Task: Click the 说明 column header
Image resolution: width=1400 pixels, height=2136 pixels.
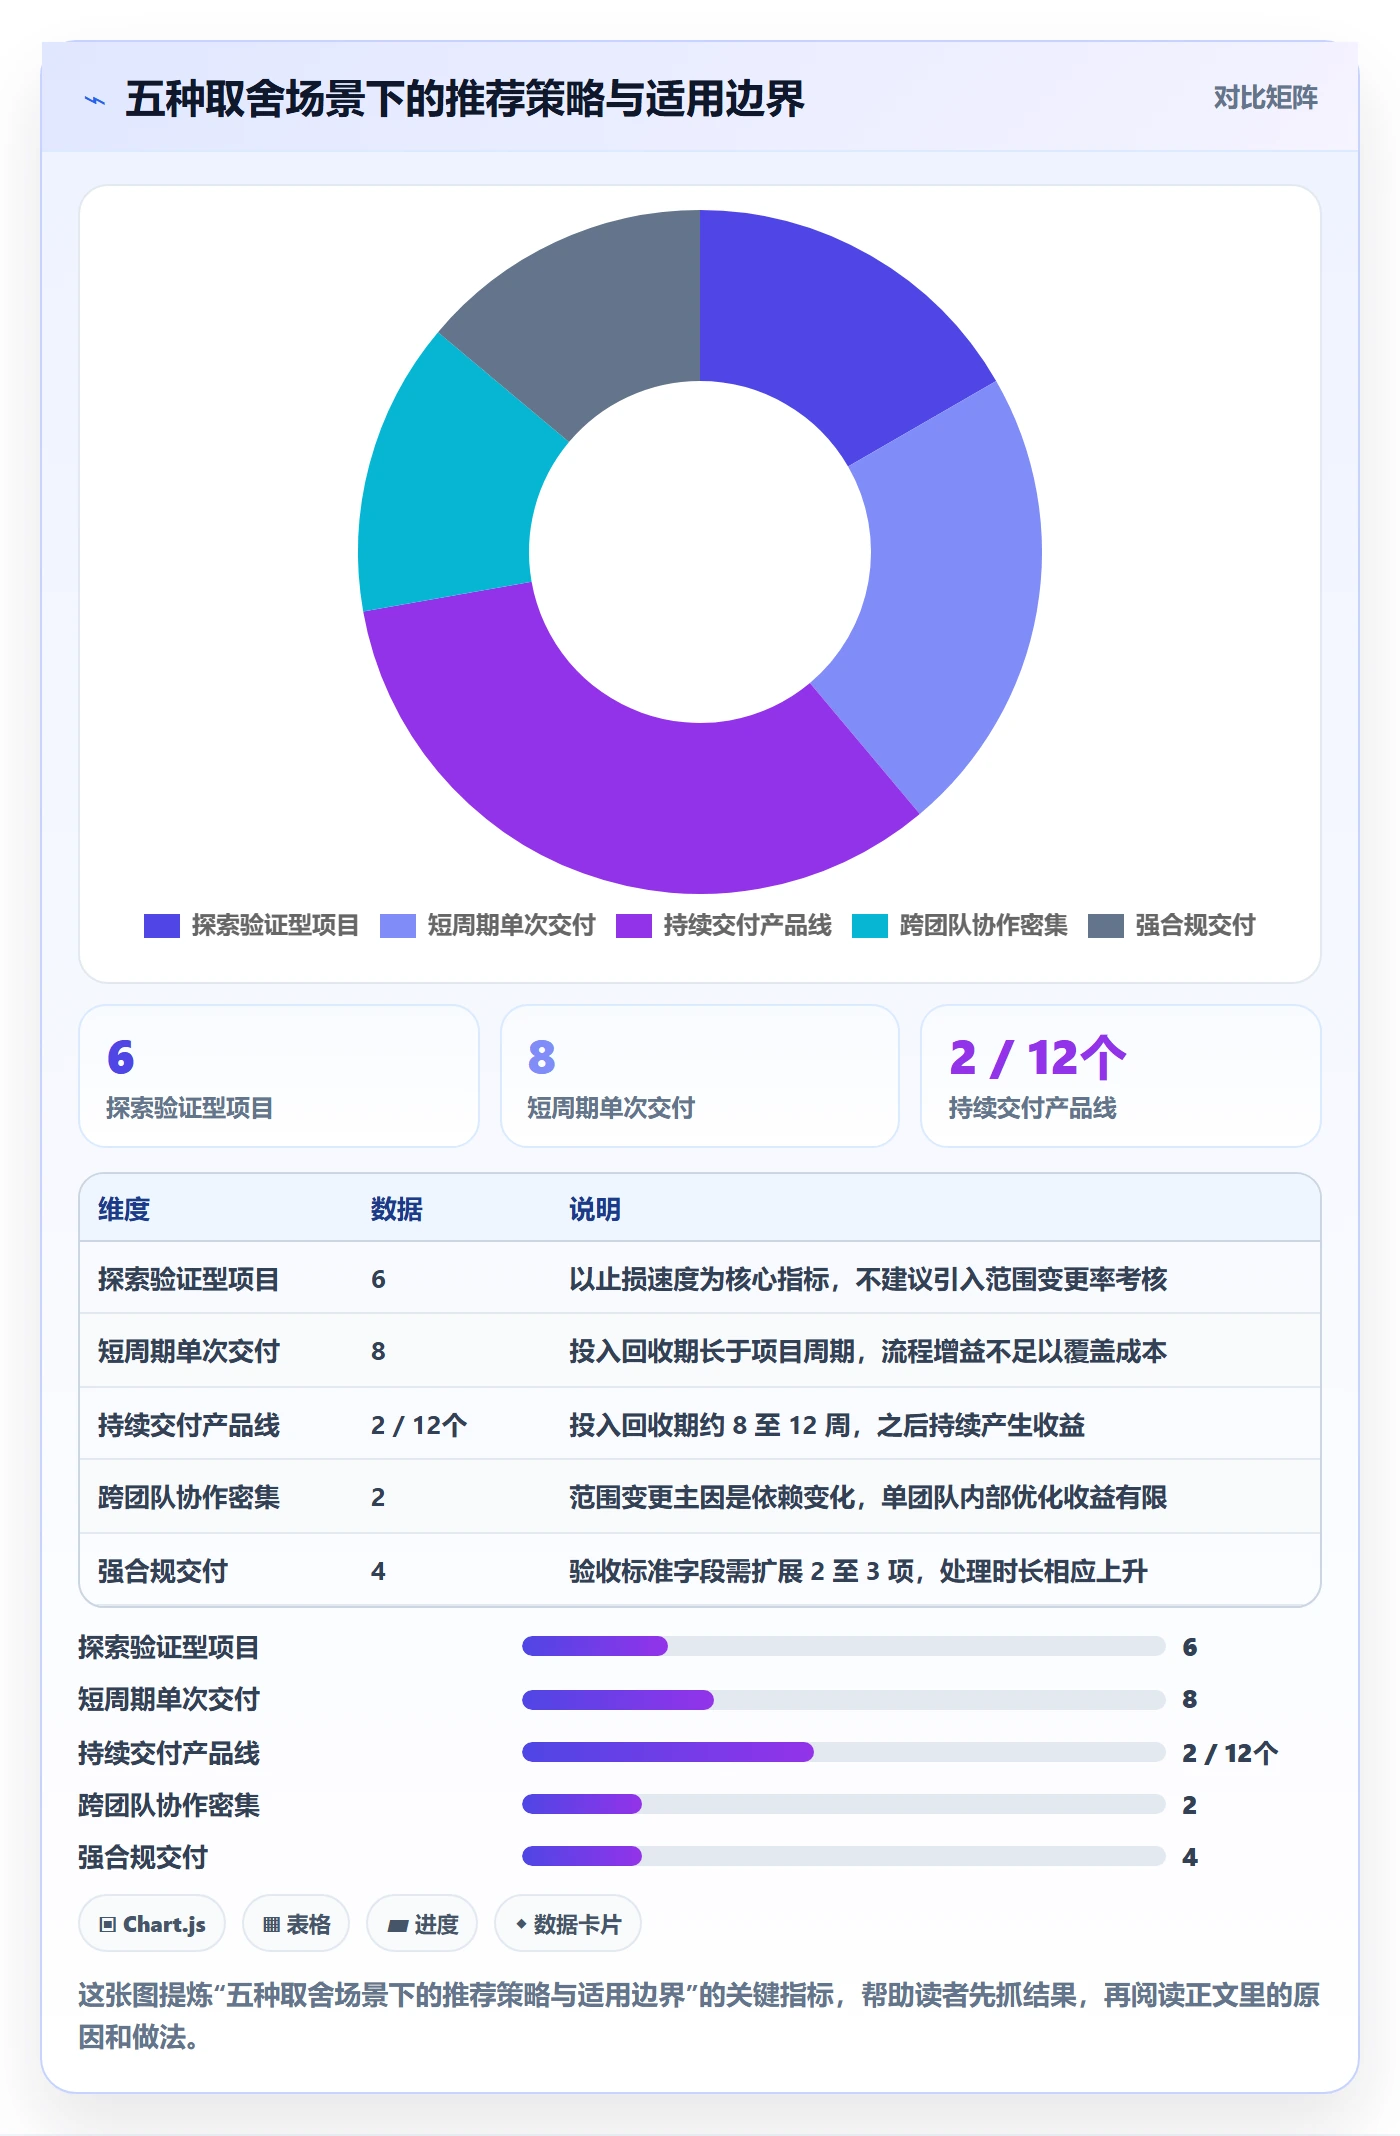Action: [x=595, y=1209]
